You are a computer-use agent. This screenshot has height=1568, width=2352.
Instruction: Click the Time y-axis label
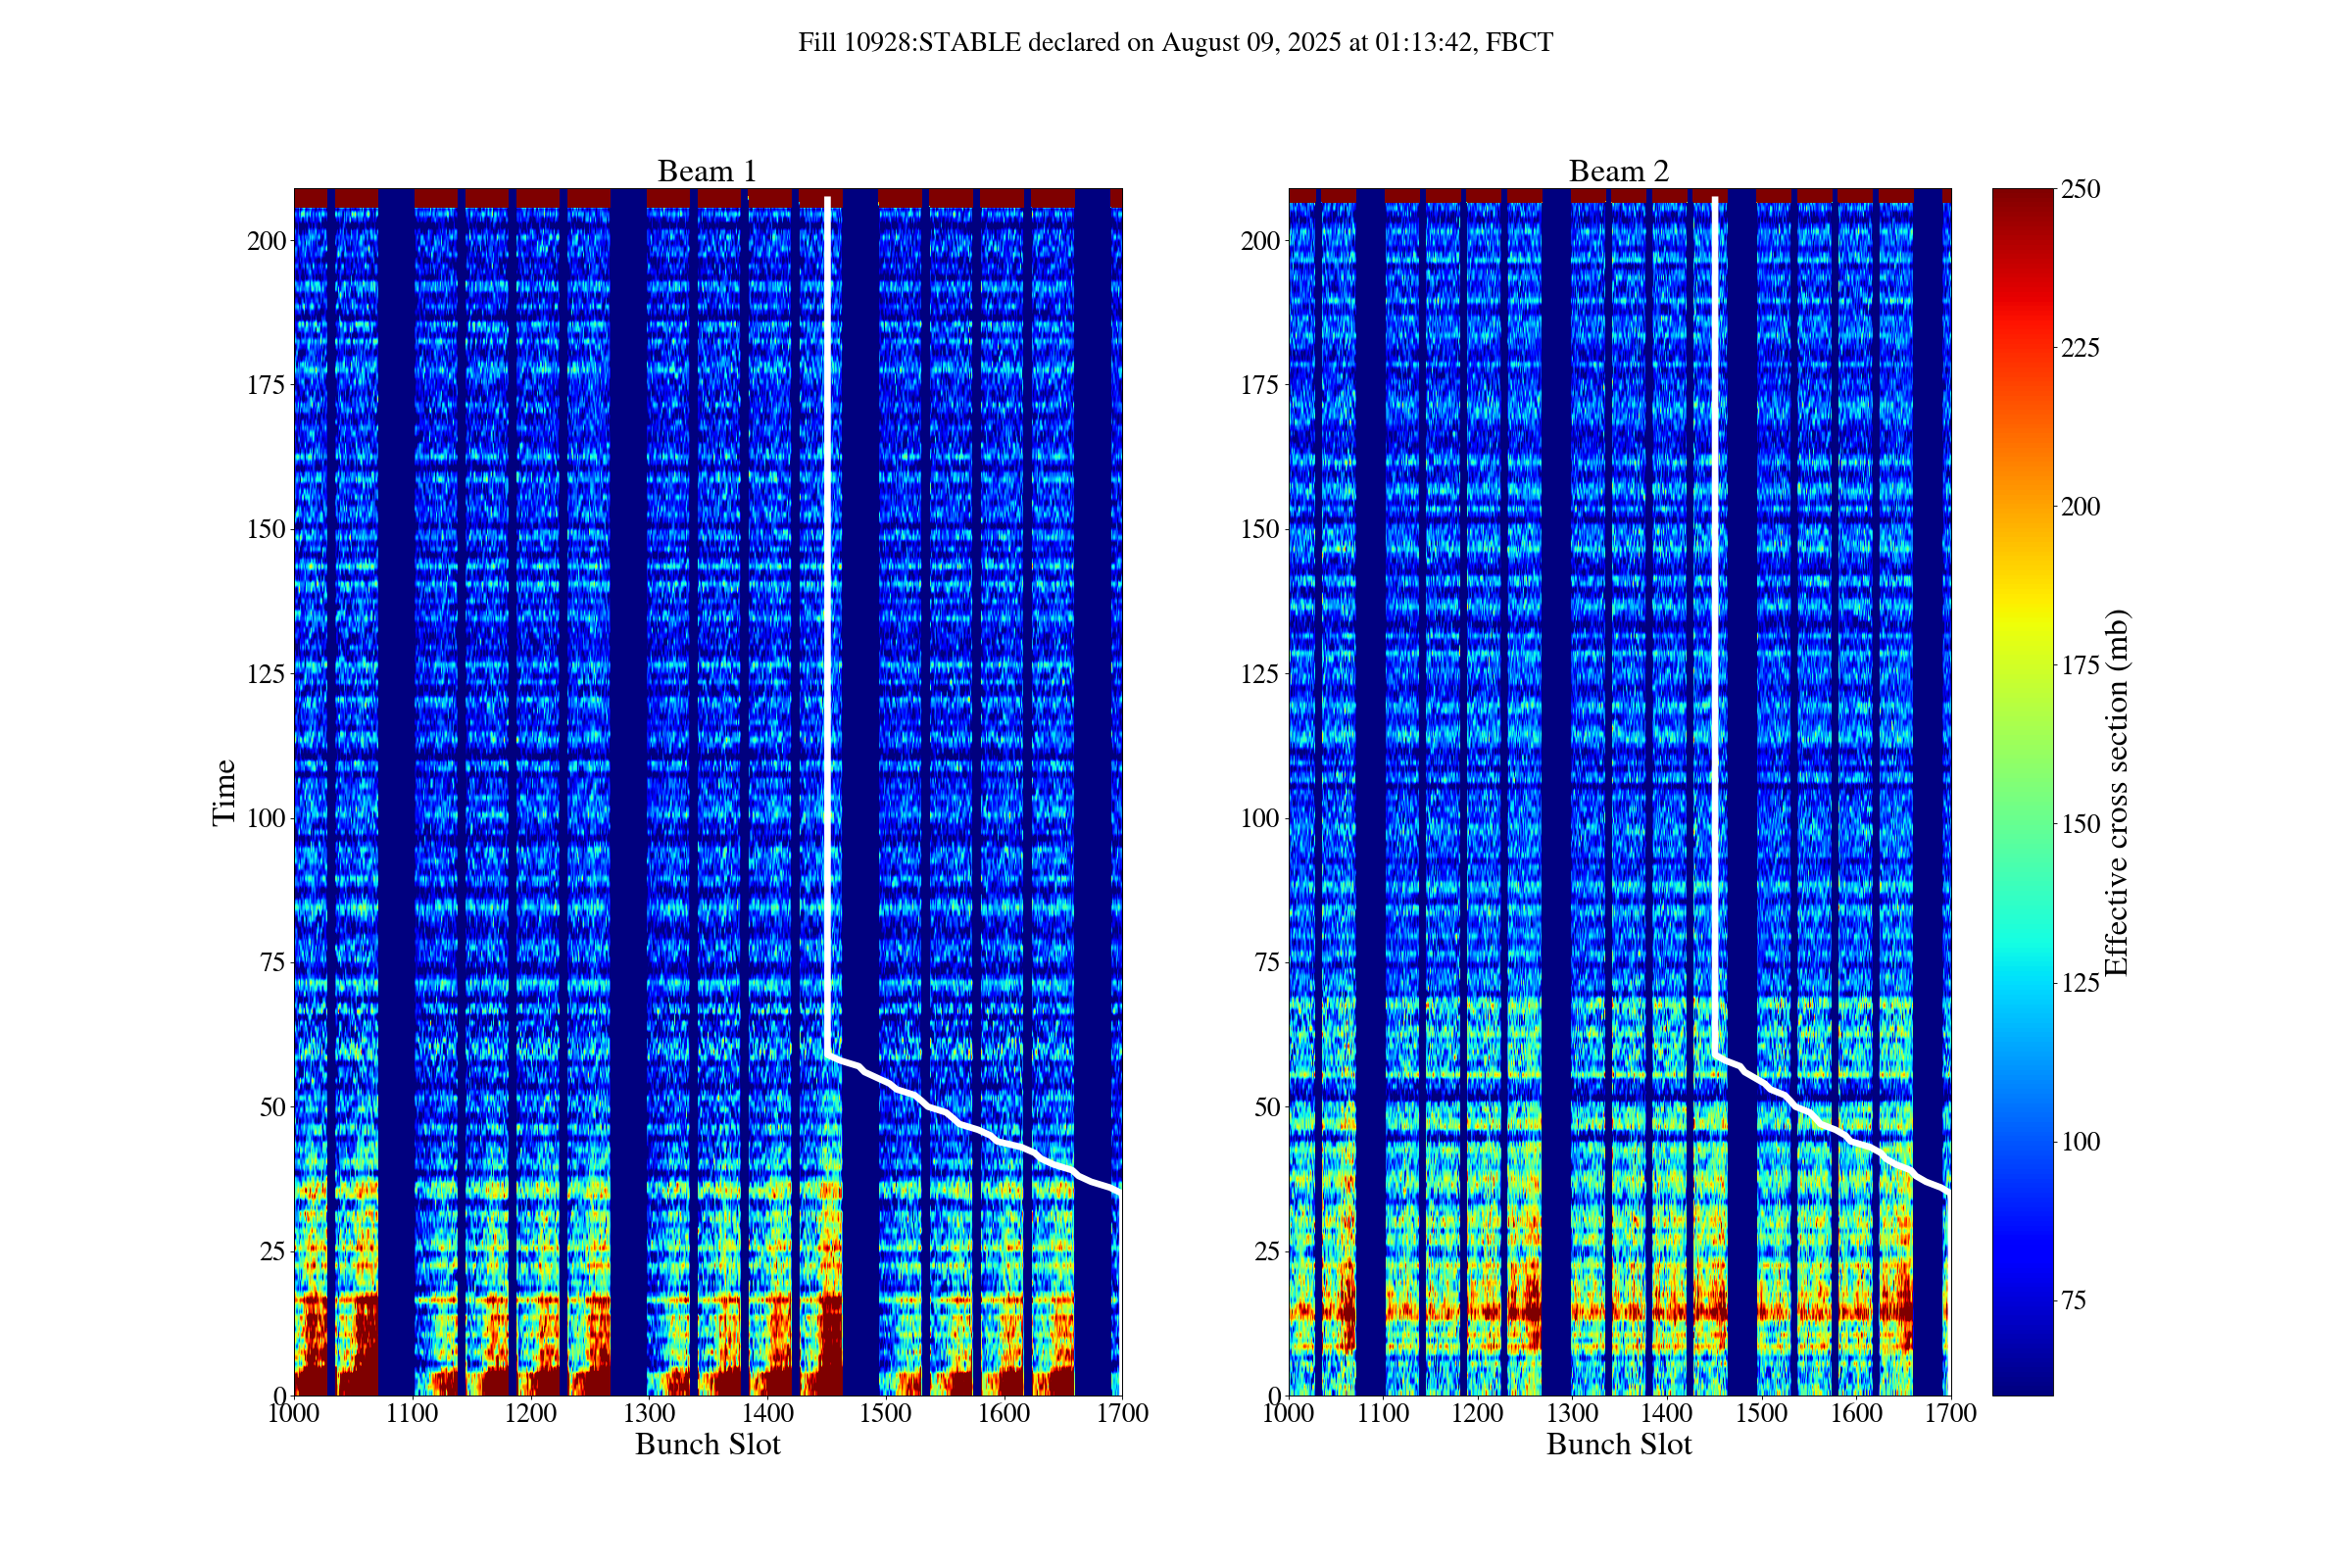coord(225,792)
